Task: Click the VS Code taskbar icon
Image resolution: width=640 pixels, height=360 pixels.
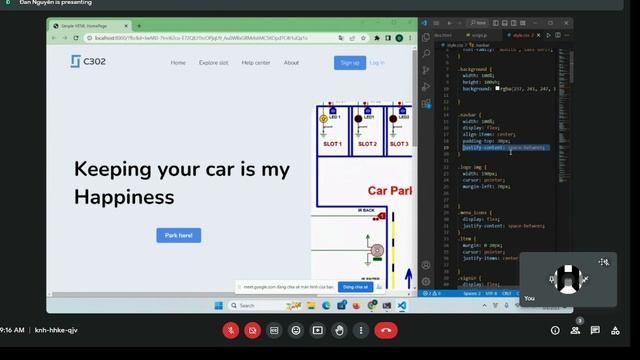Action: pyautogui.click(x=402, y=305)
